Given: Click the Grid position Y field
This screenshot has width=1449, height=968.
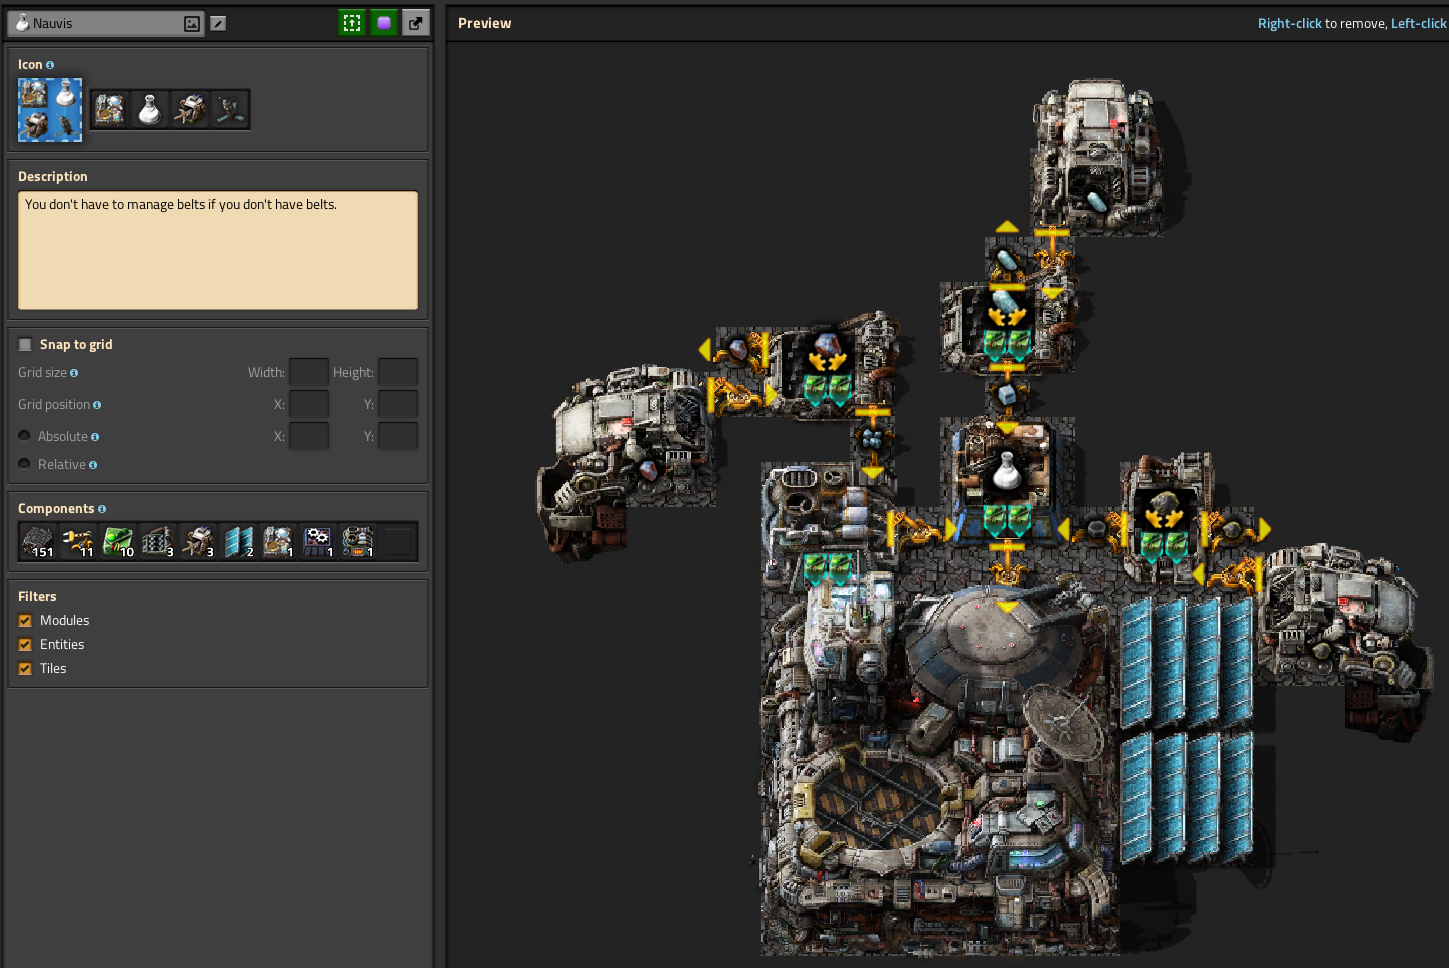Looking at the screenshot, I should [x=398, y=404].
